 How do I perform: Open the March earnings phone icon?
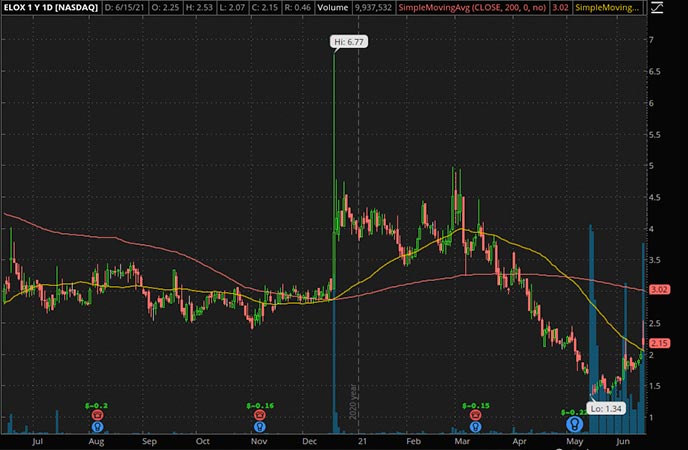[475, 415]
